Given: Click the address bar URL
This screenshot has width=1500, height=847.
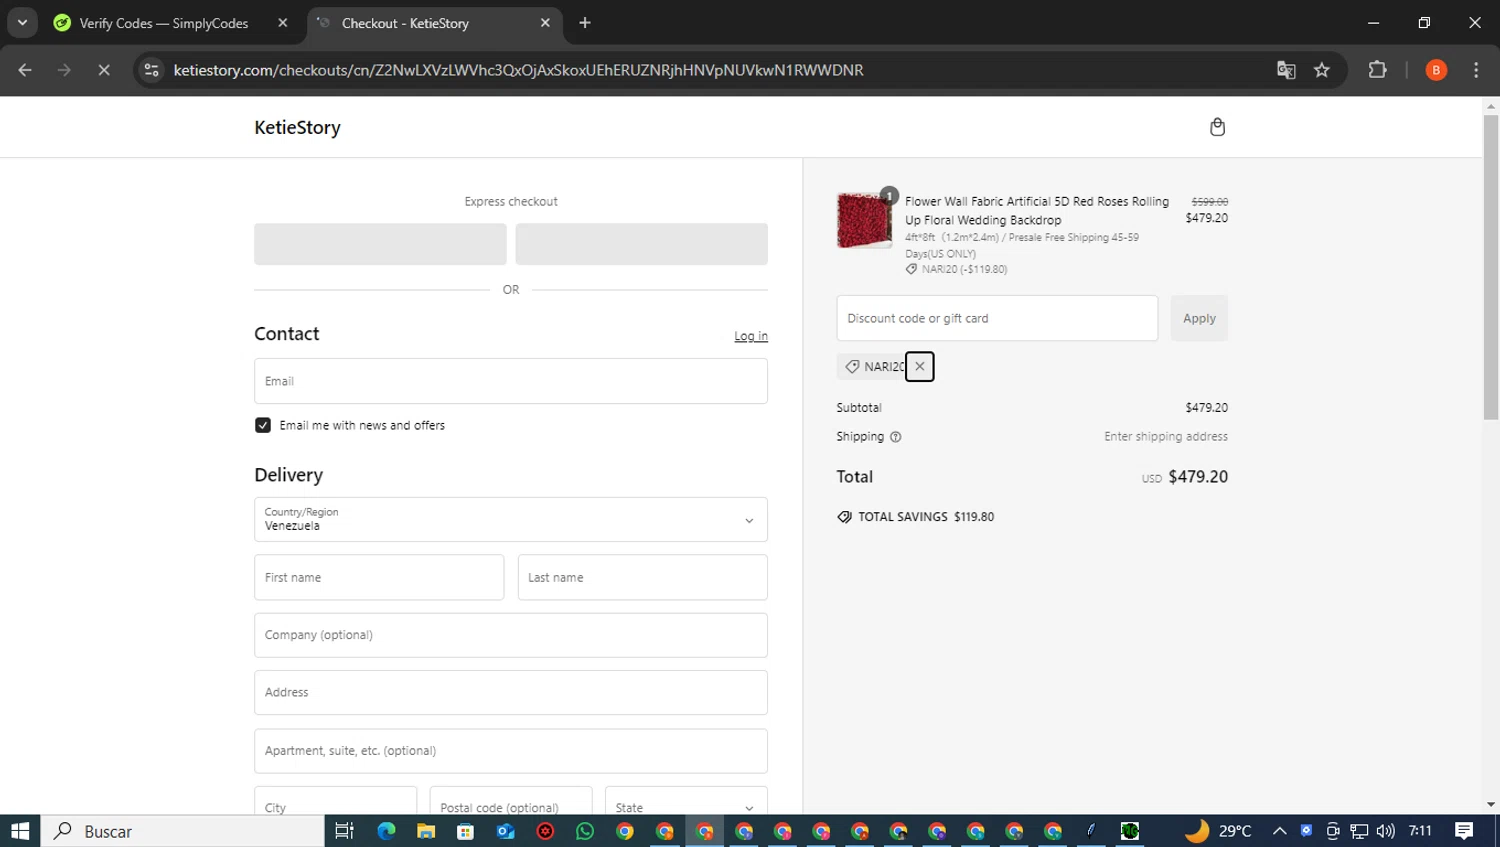Looking at the screenshot, I should click(x=518, y=70).
